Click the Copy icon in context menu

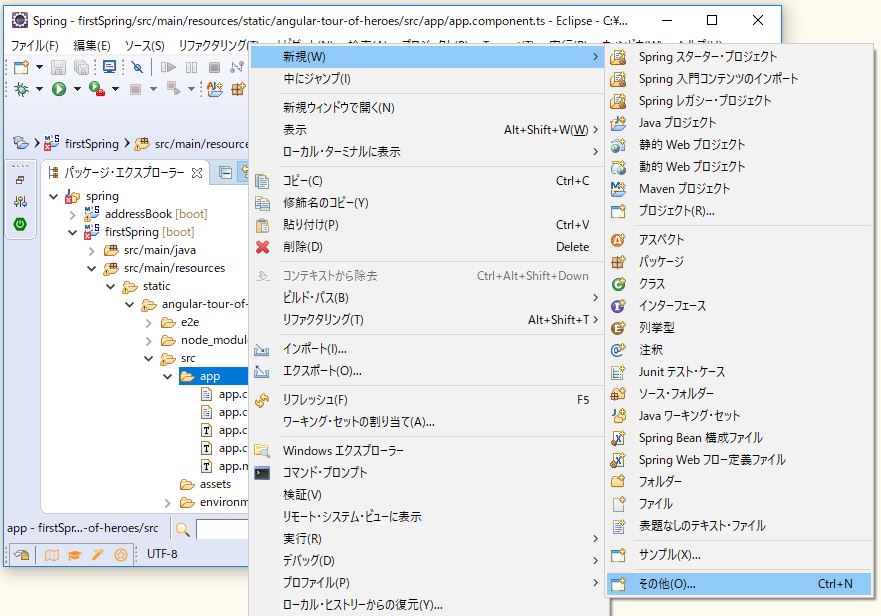(262, 181)
